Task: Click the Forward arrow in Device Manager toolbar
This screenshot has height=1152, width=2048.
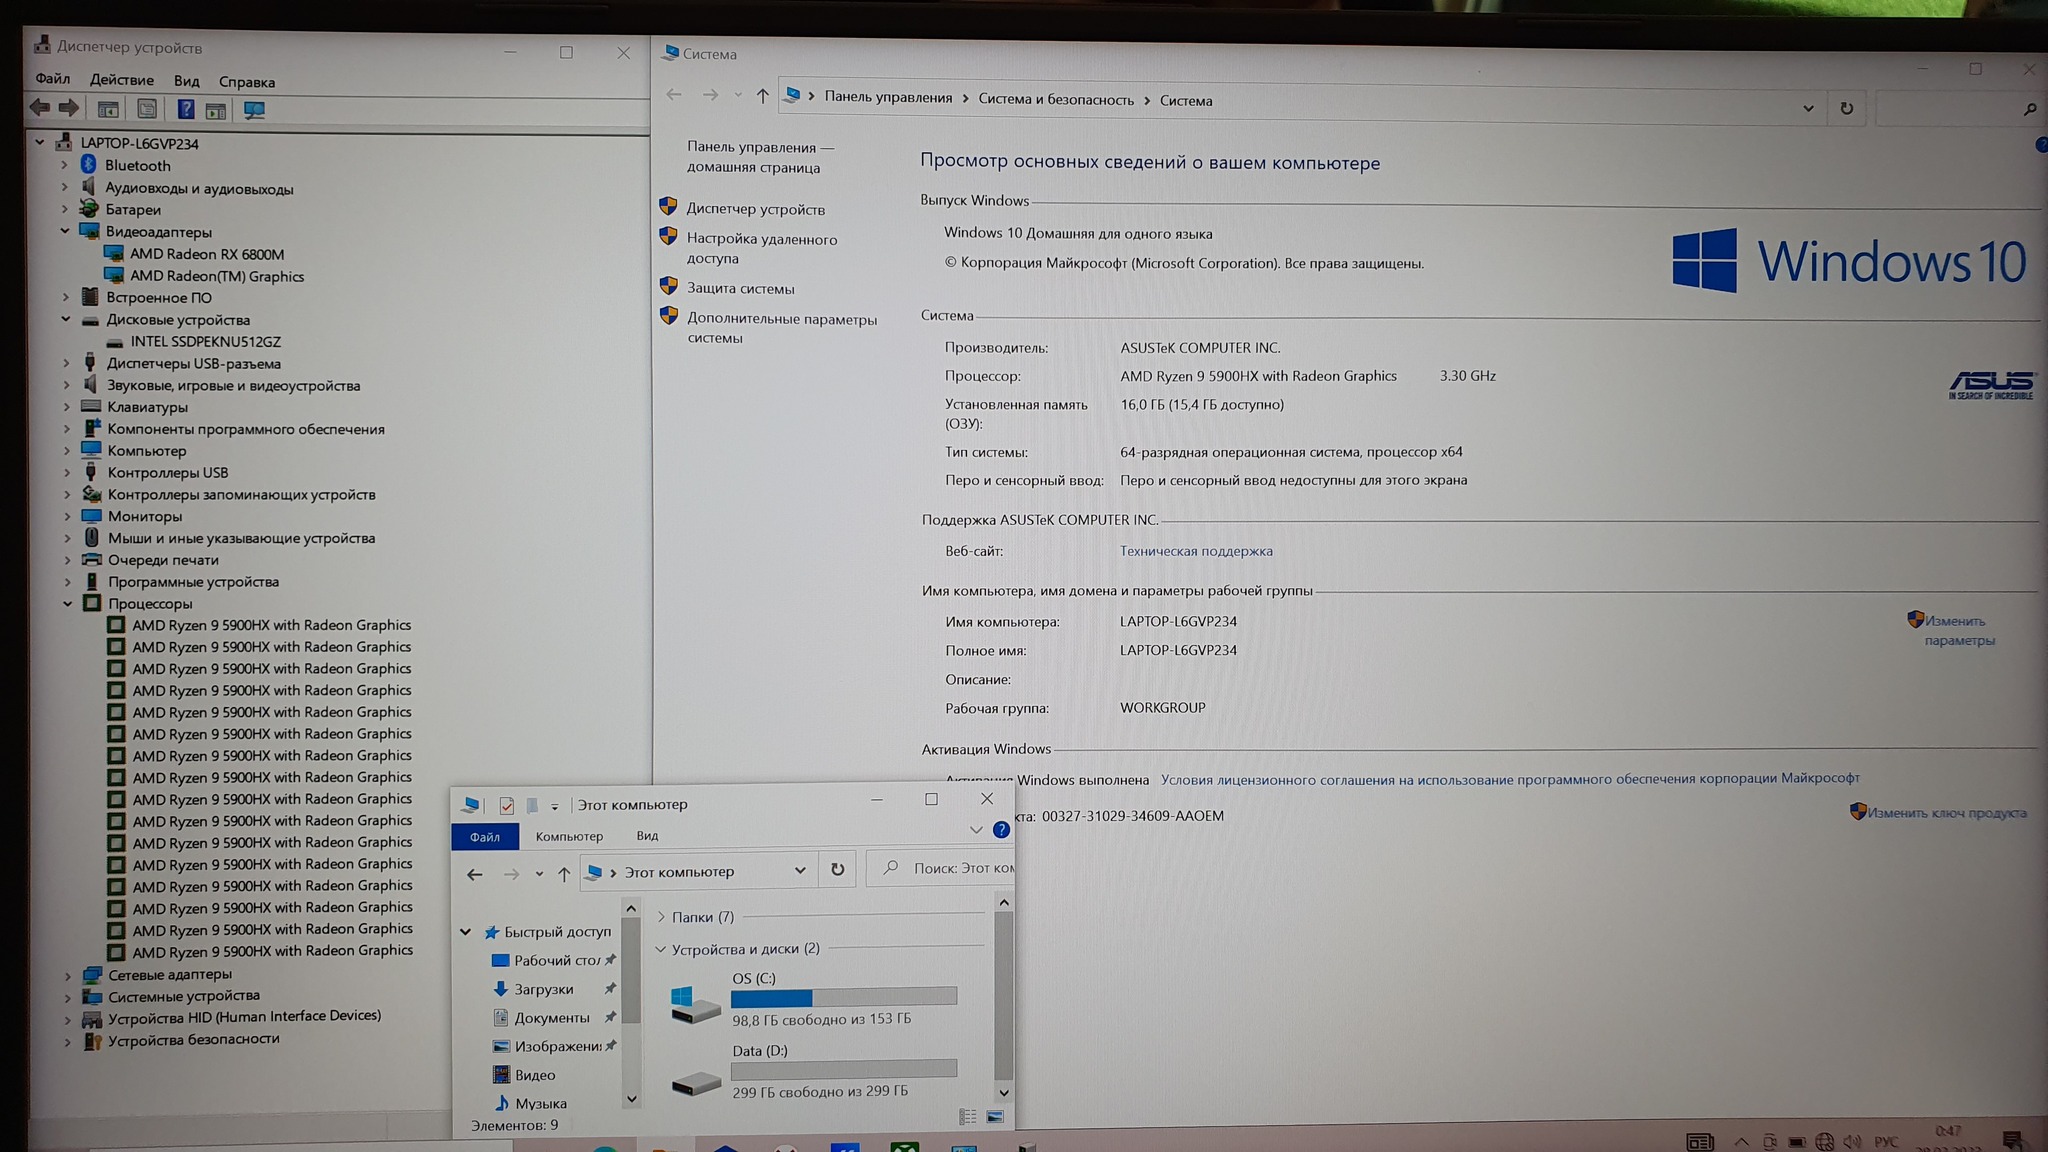Action: click(69, 108)
